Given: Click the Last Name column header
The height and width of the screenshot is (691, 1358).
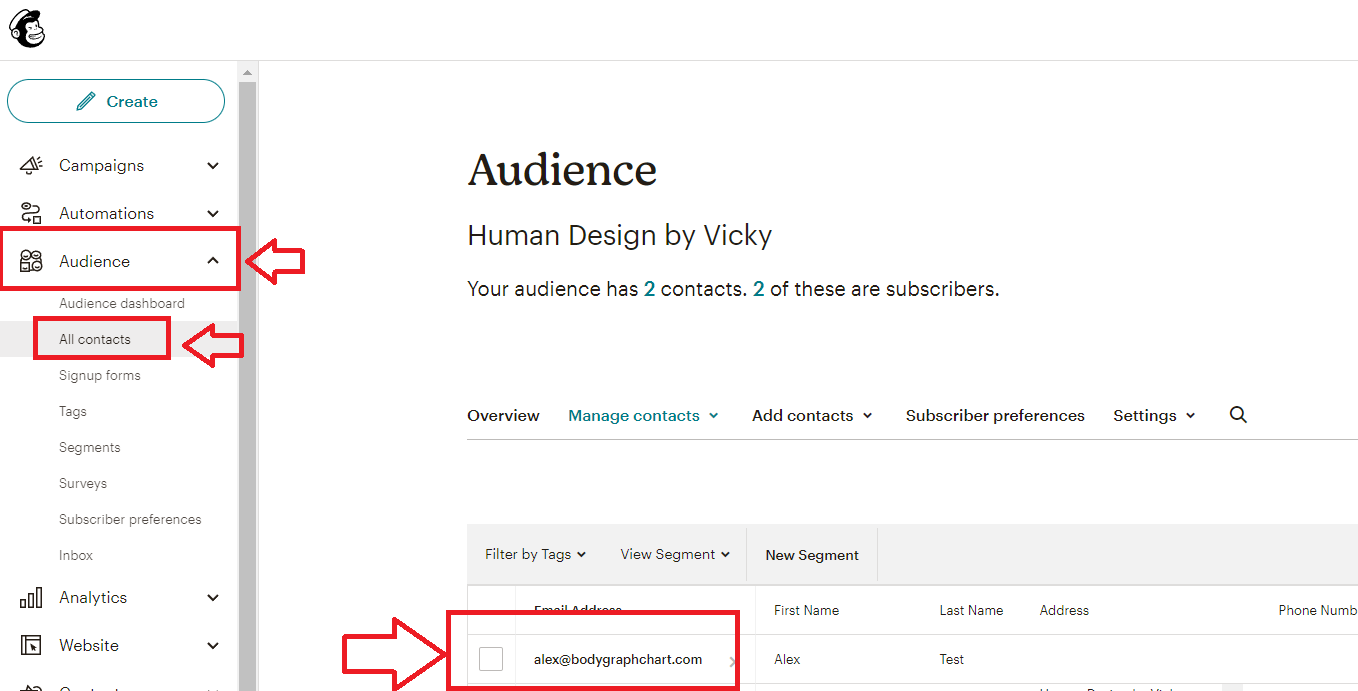Looking at the screenshot, I should pos(971,610).
